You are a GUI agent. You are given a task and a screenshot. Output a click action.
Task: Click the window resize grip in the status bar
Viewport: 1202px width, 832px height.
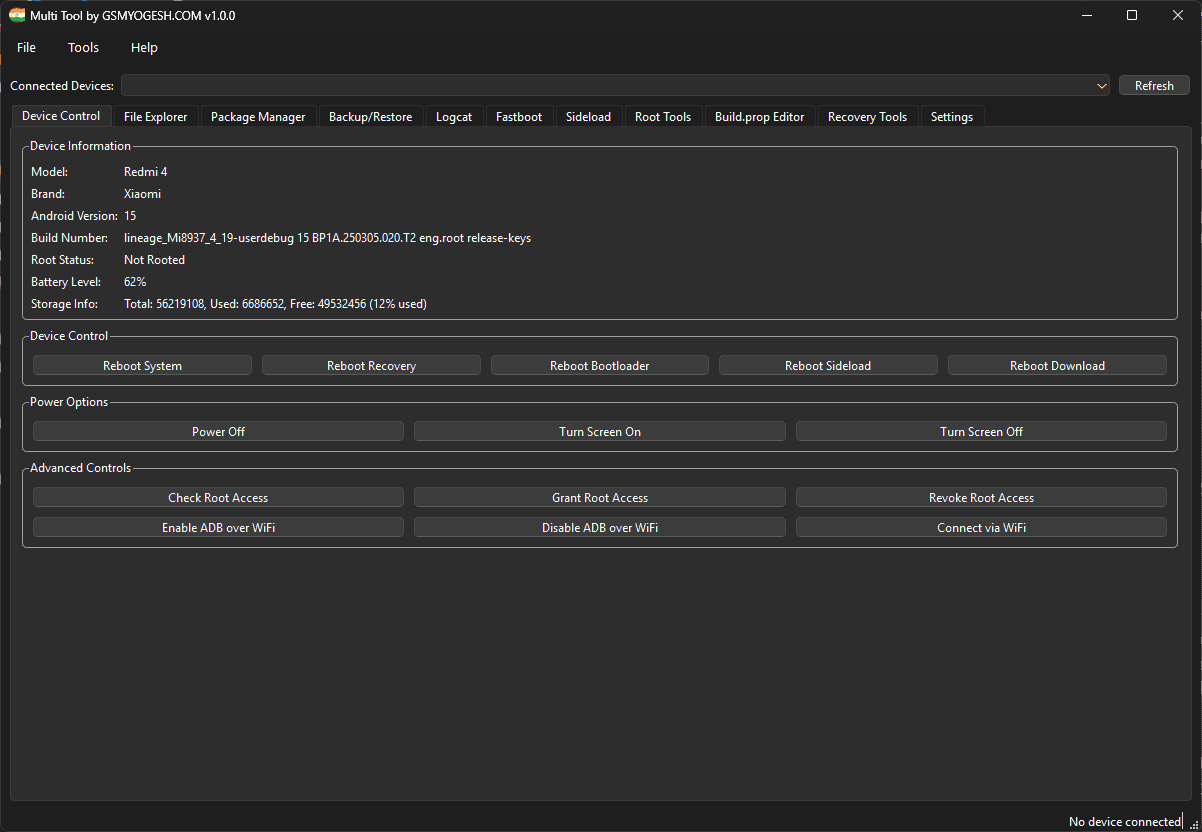point(1193,823)
